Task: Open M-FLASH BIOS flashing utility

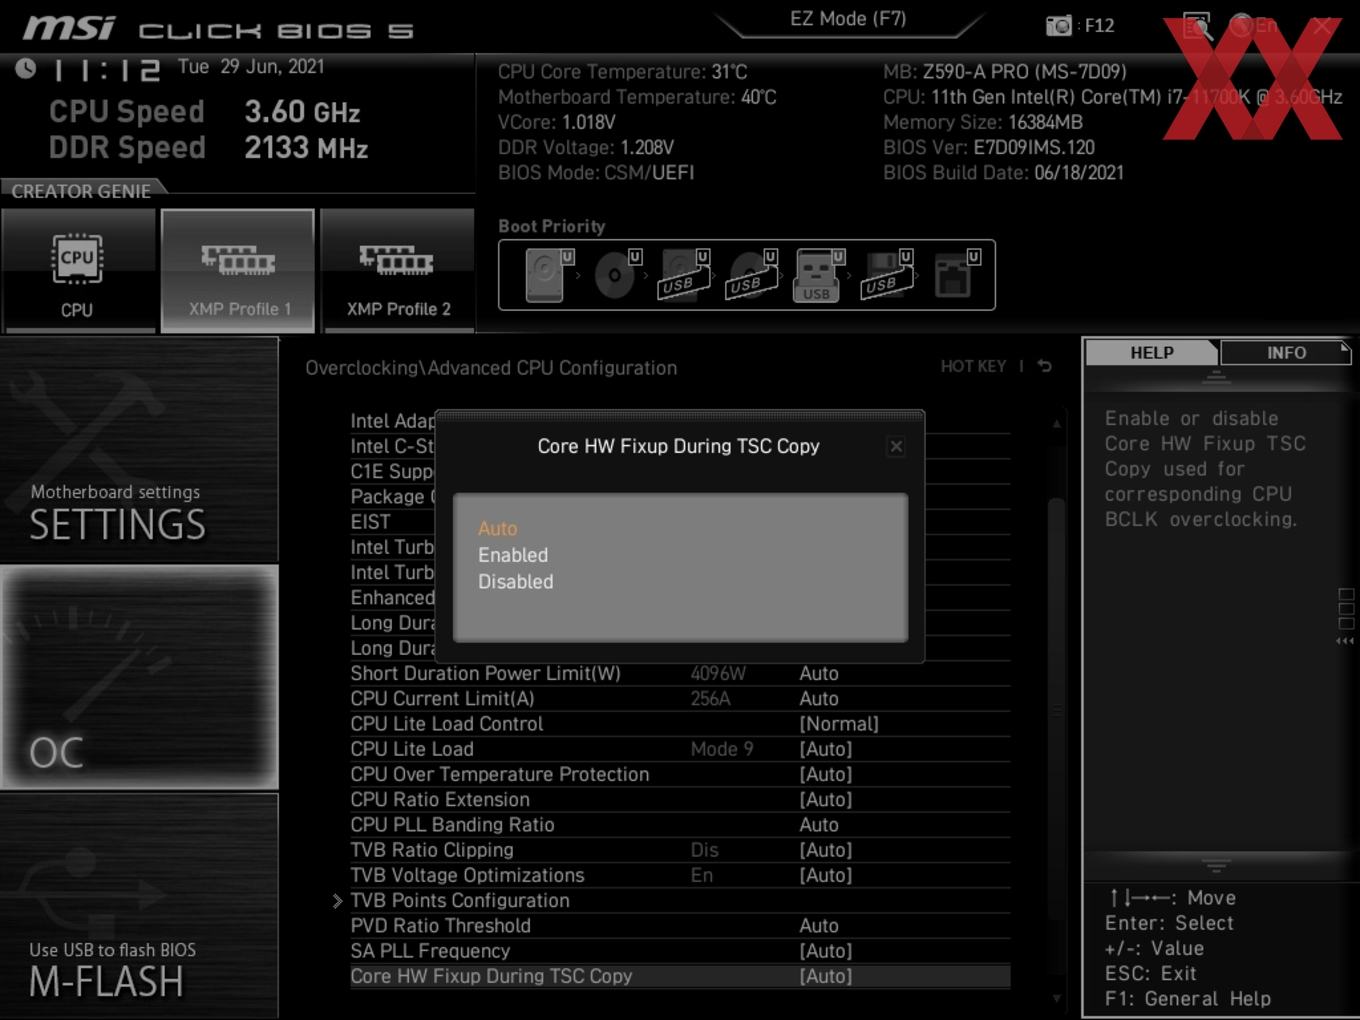Action: (x=139, y=906)
